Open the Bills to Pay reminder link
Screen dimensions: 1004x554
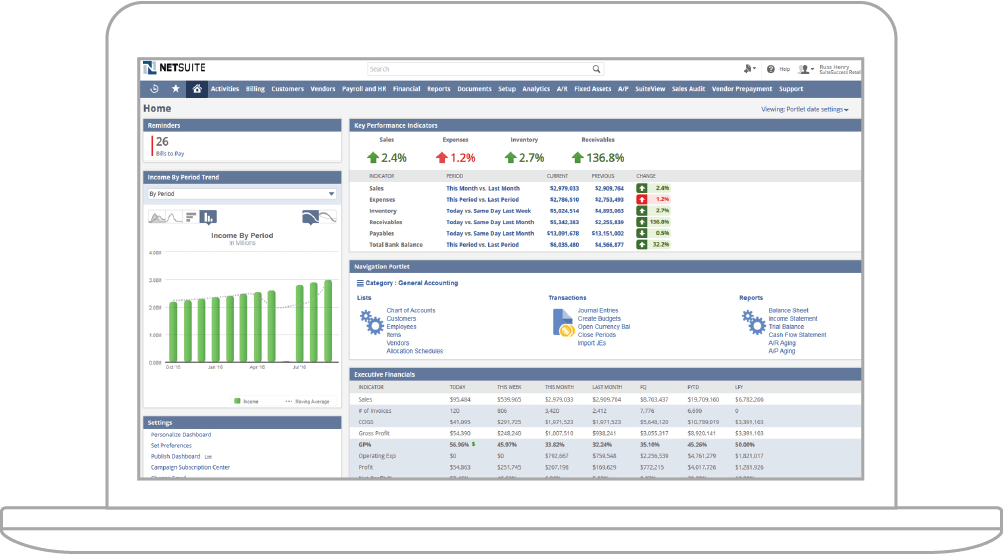point(170,154)
